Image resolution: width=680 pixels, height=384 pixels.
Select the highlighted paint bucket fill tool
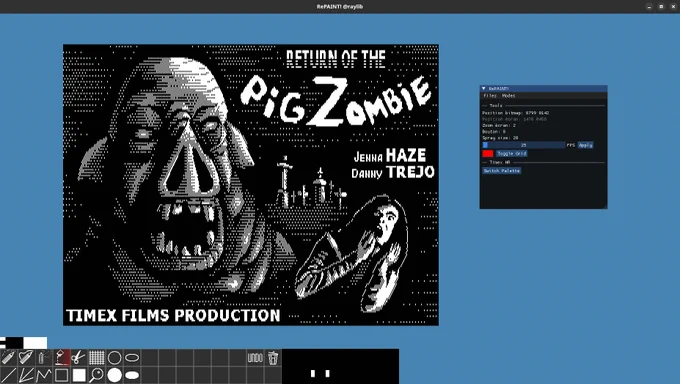click(61, 358)
